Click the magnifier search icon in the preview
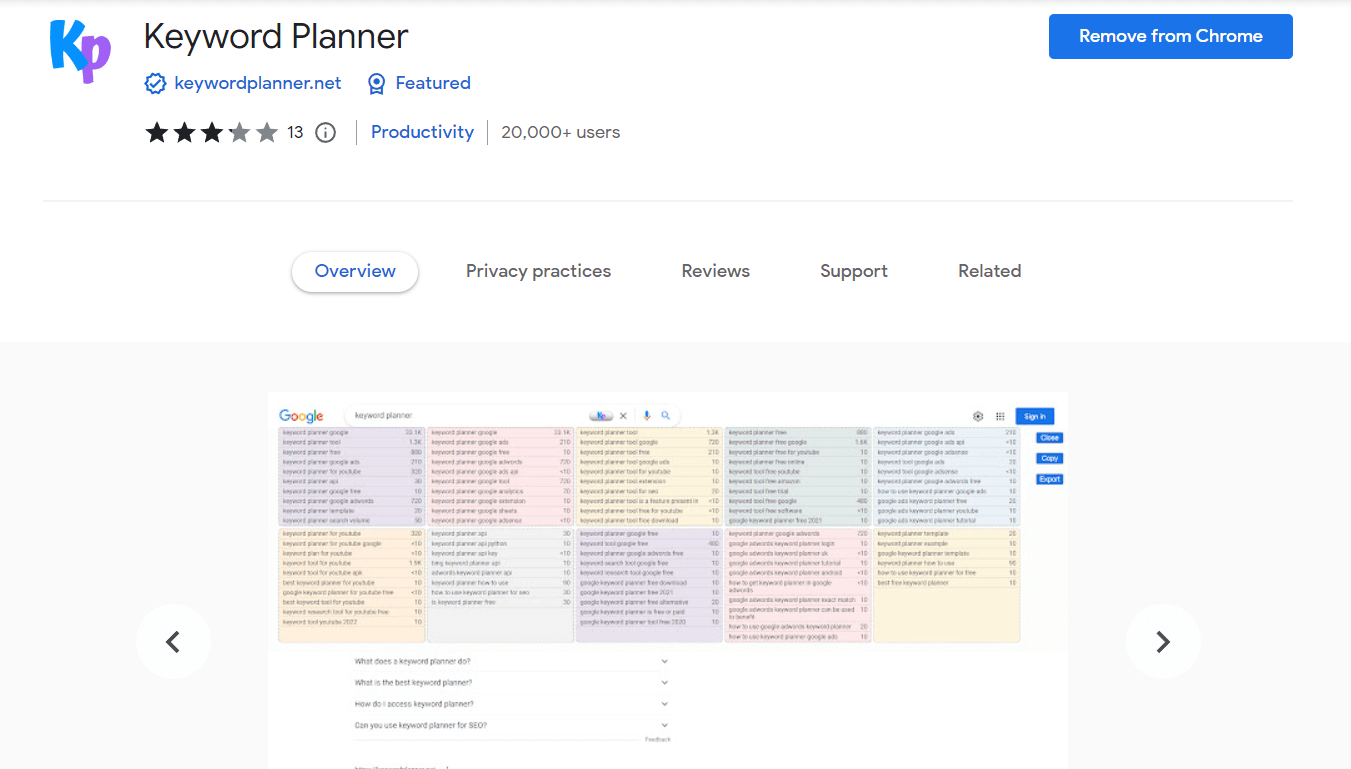1351x769 pixels. click(x=665, y=415)
